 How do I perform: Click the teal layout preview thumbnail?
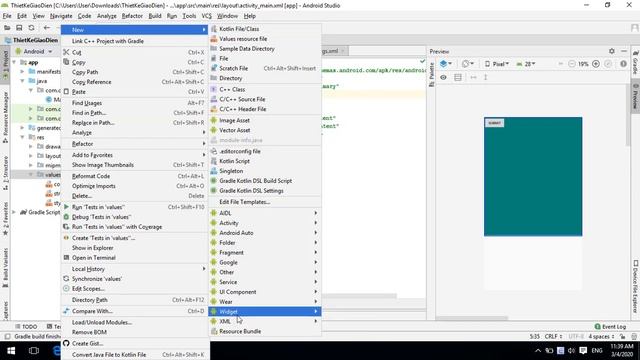[533, 177]
